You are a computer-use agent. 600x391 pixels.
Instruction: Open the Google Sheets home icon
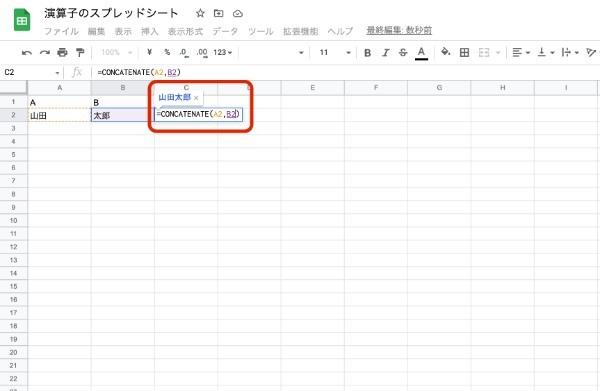[x=22, y=20]
